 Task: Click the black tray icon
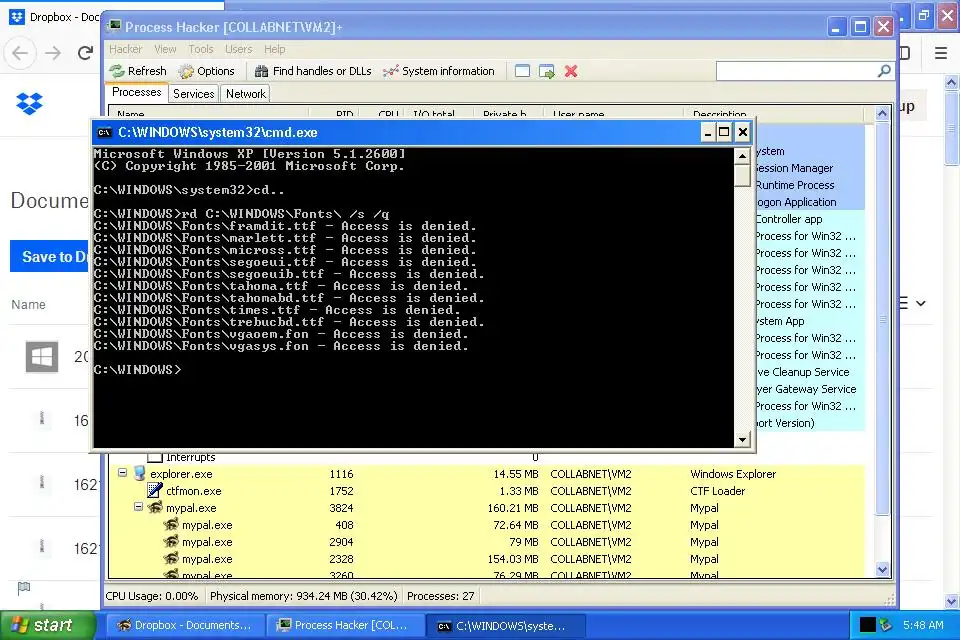(868, 625)
